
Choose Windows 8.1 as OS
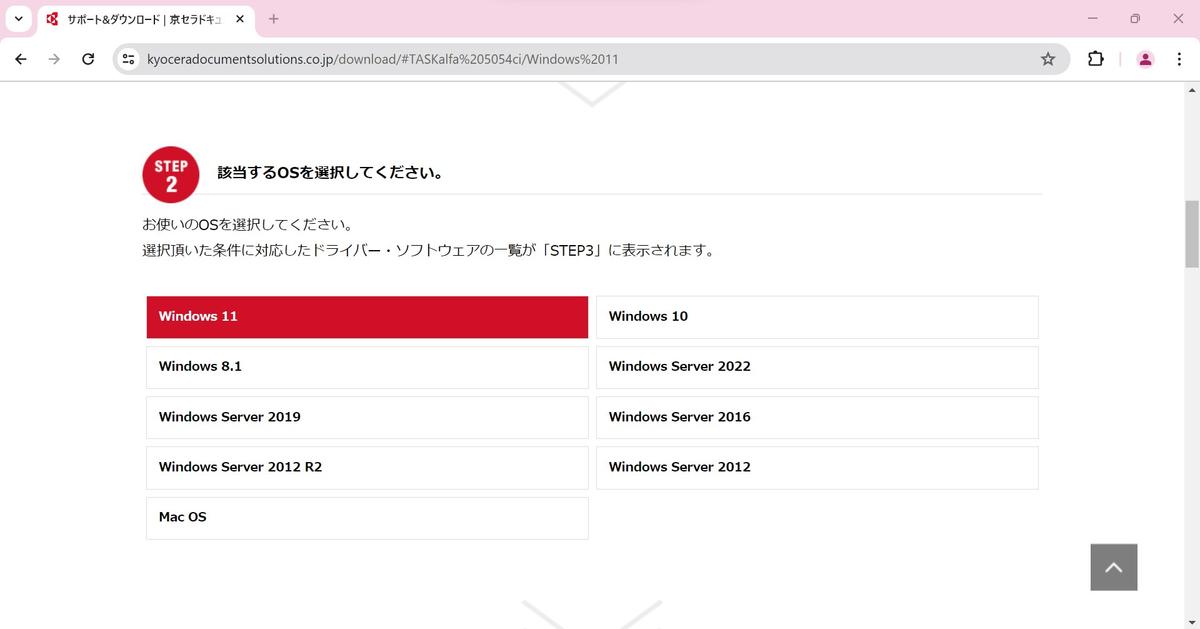[x=367, y=367]
